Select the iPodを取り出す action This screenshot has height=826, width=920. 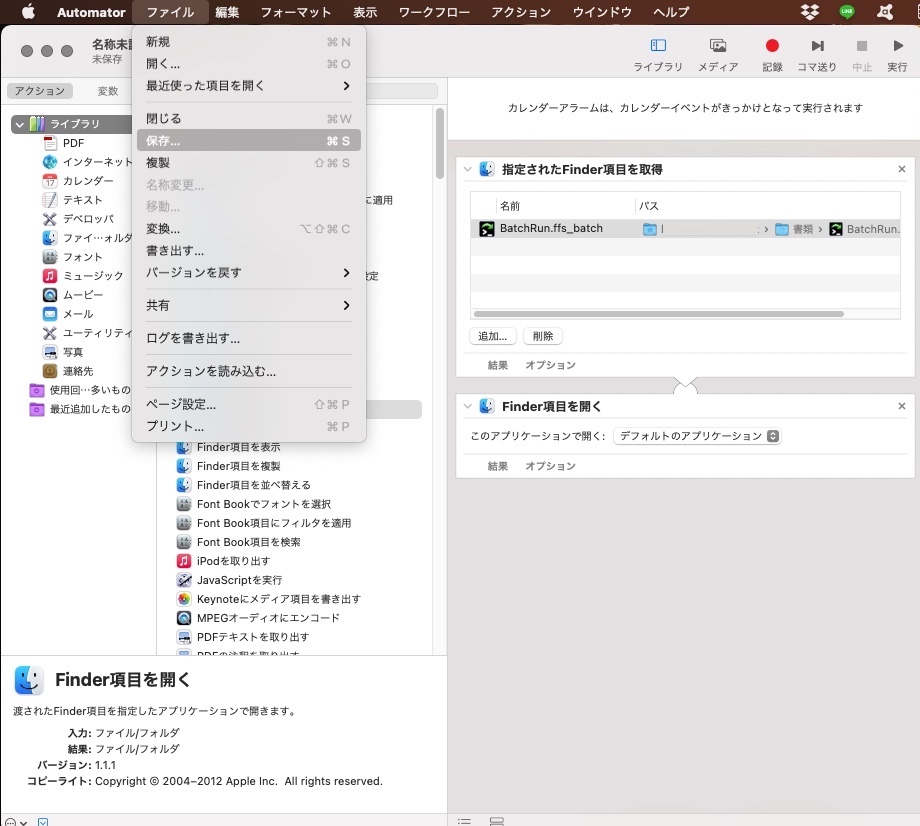coord(224,561)
